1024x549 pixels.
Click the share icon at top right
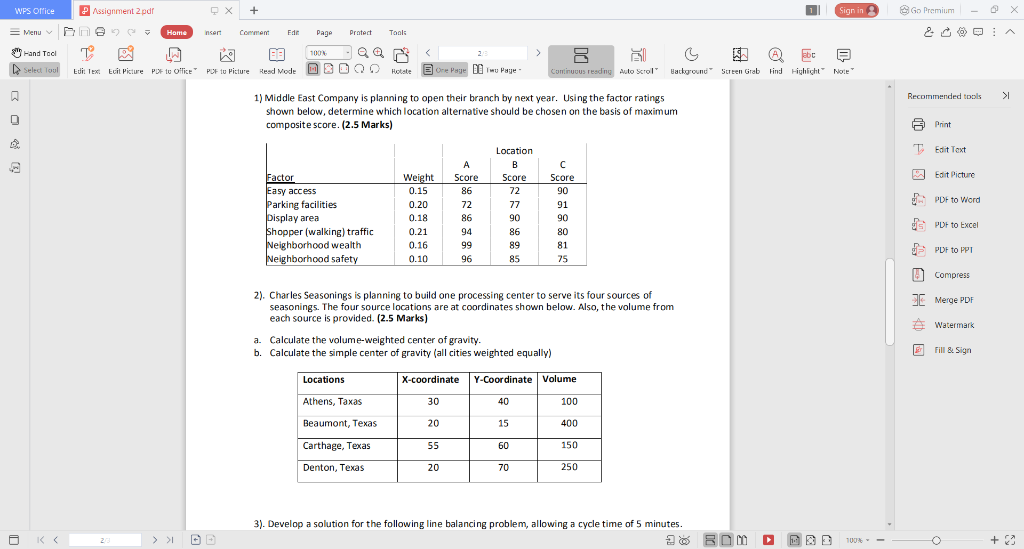(x=946, y=32)
